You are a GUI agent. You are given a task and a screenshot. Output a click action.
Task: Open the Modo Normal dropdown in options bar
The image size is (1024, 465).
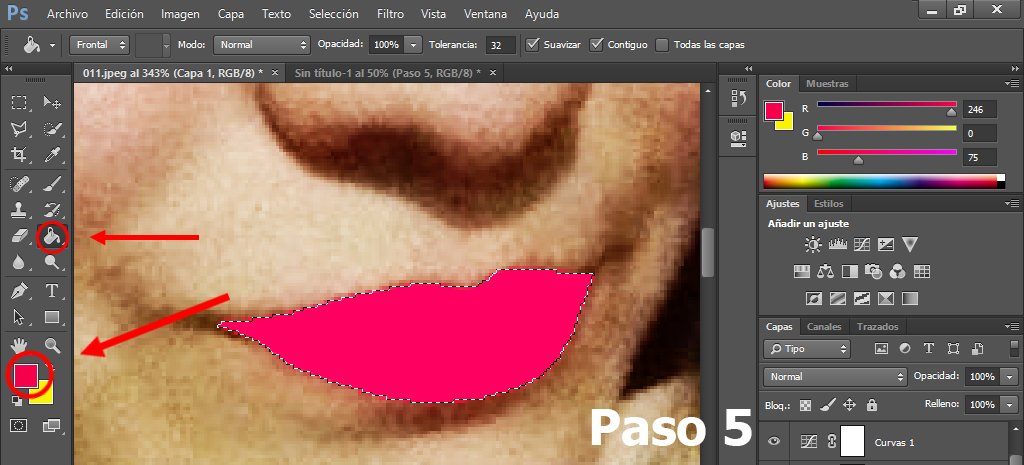[x=261, y=44]
